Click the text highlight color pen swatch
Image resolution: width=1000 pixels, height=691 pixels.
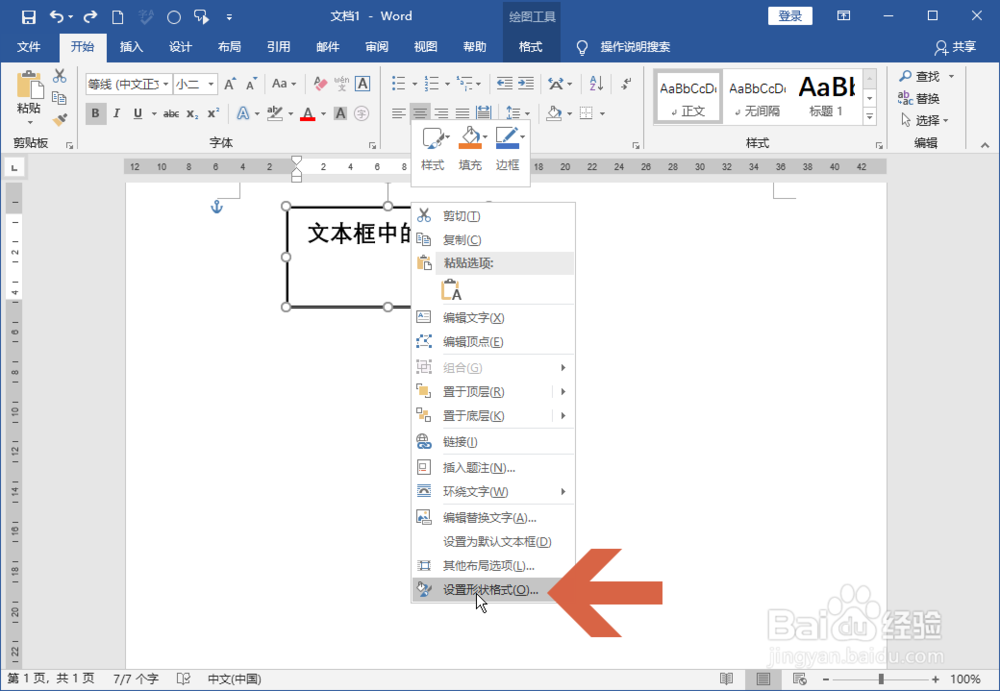pyautogui.click(x=275, y=114)
